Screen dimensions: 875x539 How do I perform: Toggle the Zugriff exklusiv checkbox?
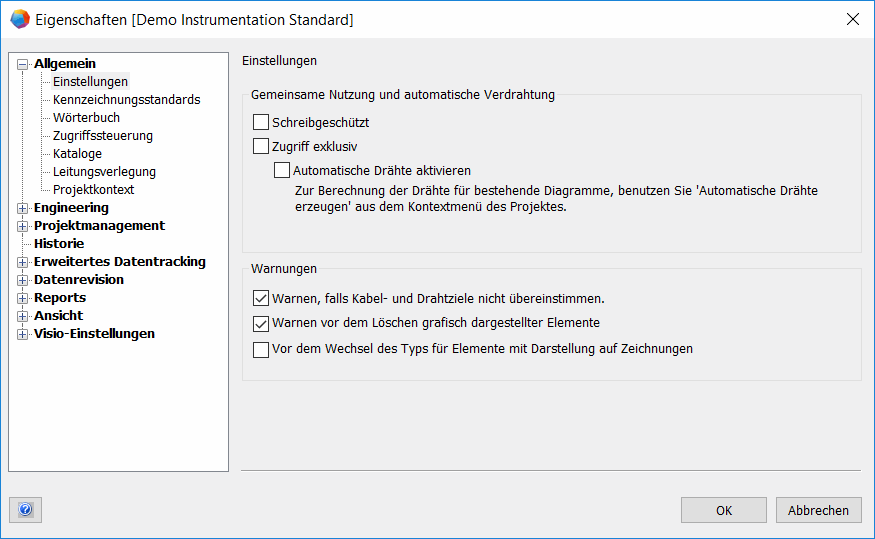tap(261, 146)
